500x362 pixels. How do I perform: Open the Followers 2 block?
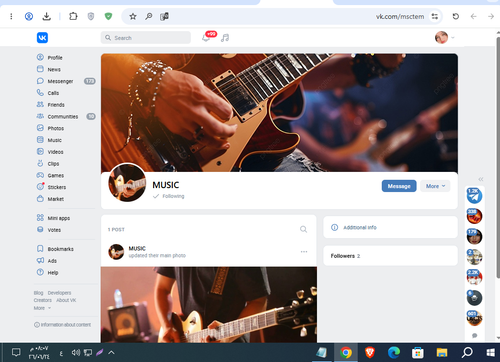[x=390, y=256]
